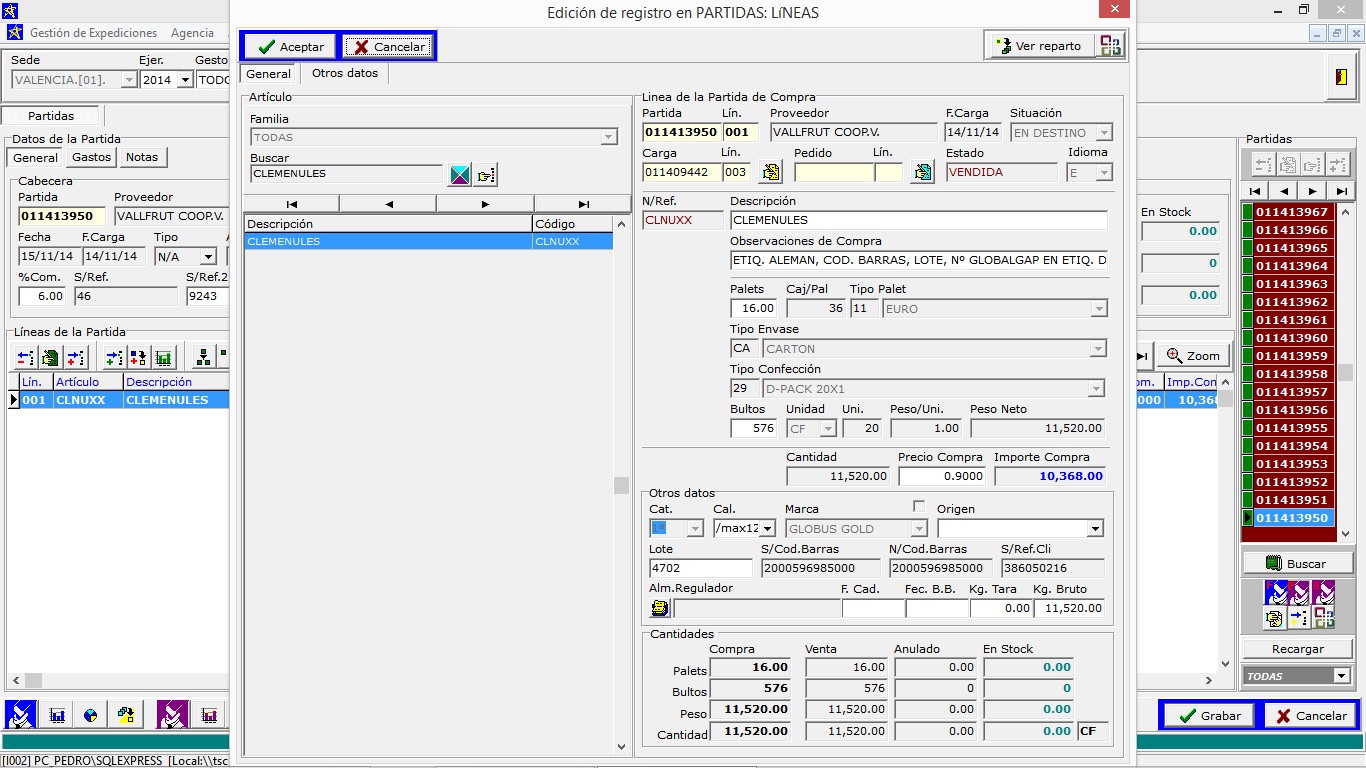
Task: Open the Gastos tab in Datos de la Partida
Action: [x=91, y=157]
